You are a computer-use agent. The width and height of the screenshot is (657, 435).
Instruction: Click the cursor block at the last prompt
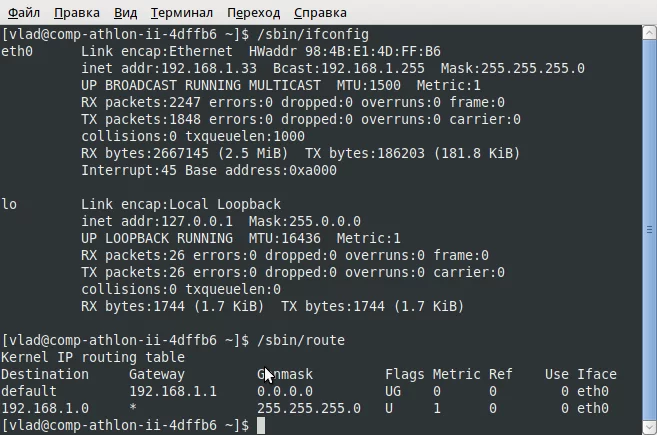click(261, 426)
